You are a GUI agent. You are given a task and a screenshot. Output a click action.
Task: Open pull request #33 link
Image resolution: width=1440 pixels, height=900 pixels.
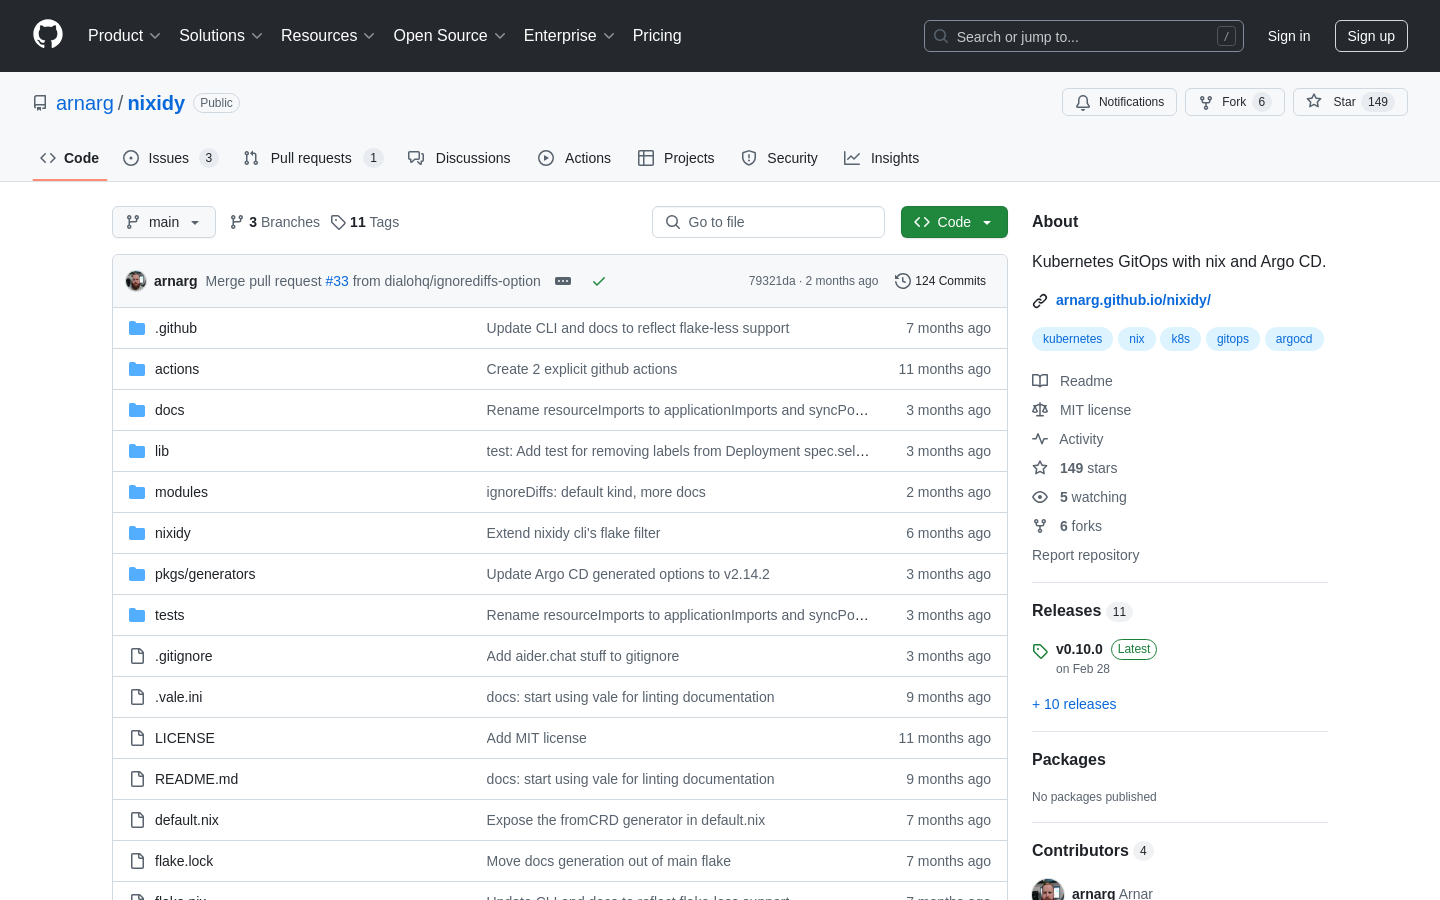pyautogui.click(x=337, y=281)
